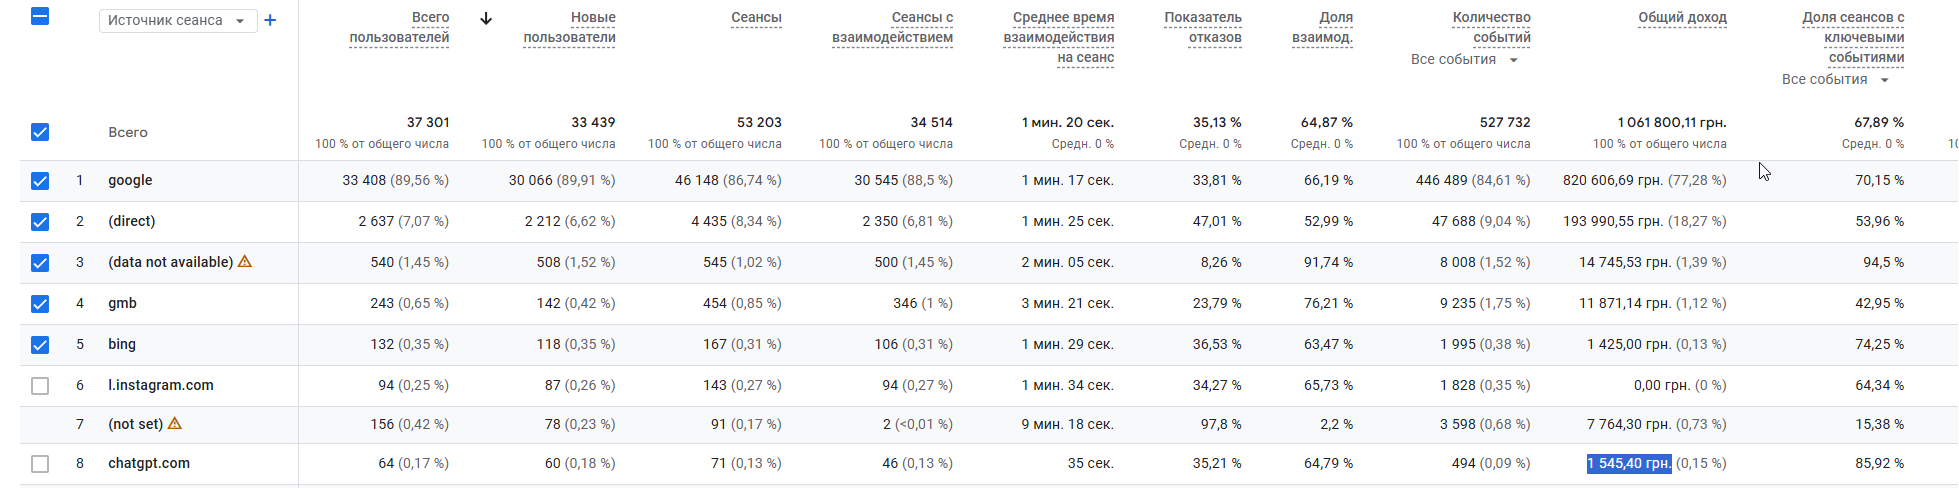
Task: Expand Все события under Количество событий
Action: (x=1464, y=60)
